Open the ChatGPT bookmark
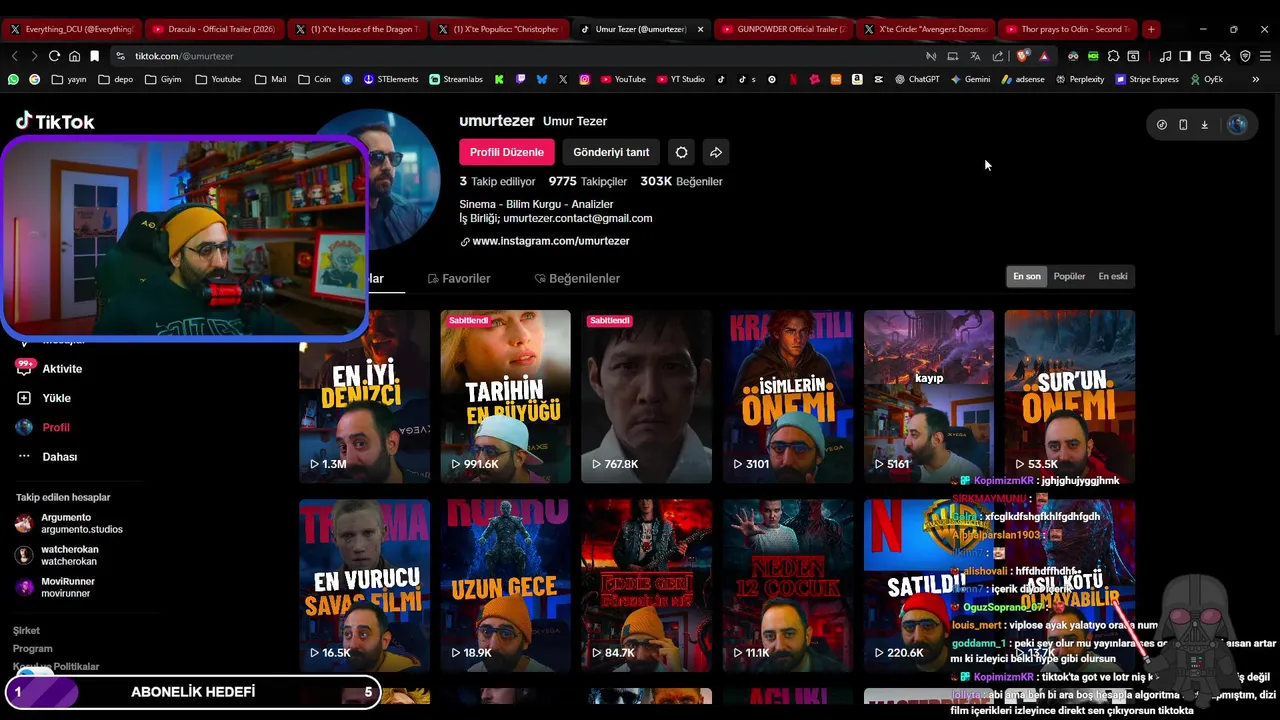The image size is (1280, 720). (x=917, y=79)
